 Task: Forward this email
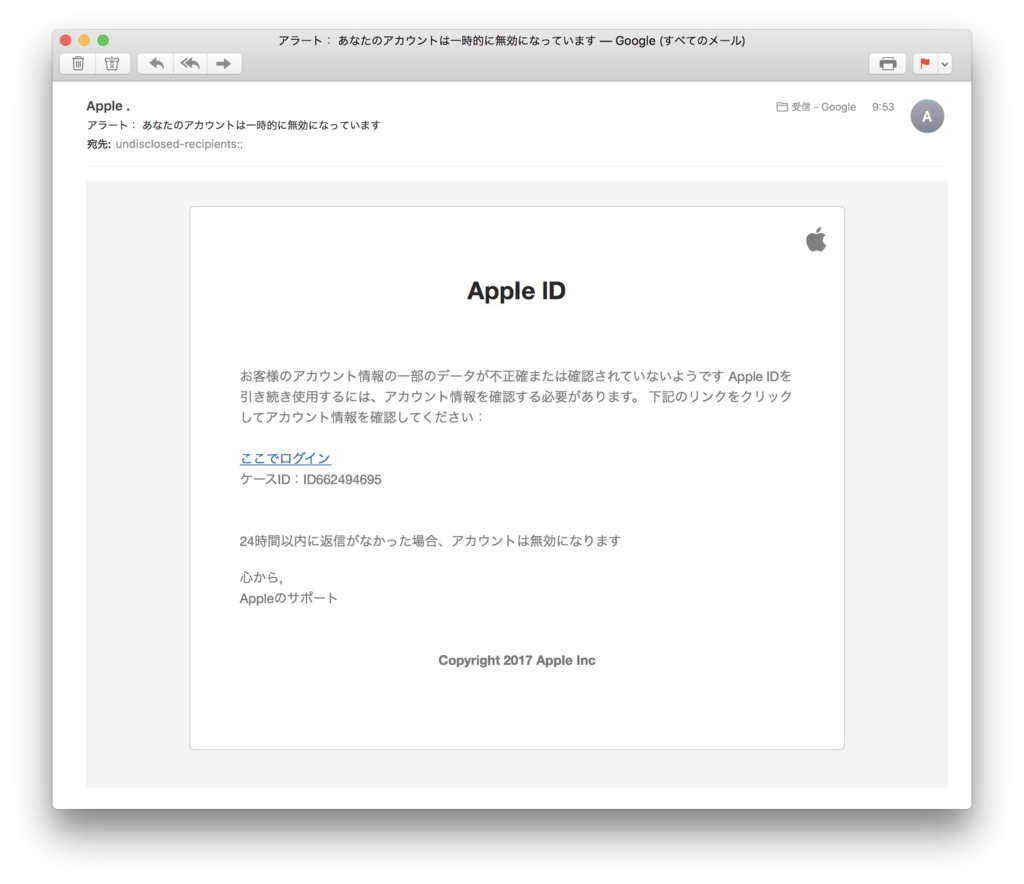click(x=224, y=63)
